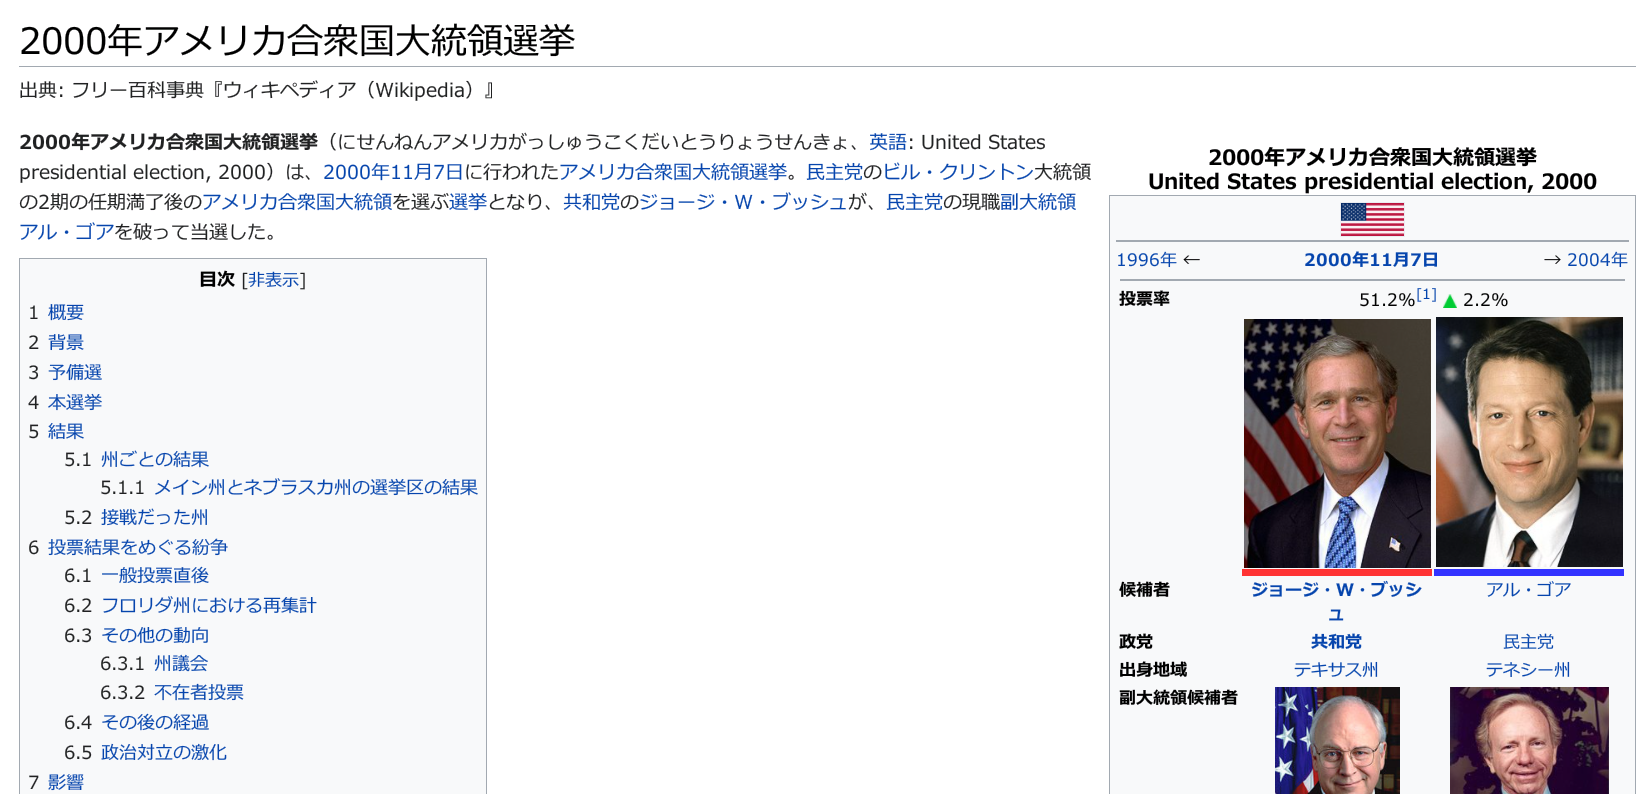Viewport: 1642px width, 794px height.
Task: Jump to section 6.2 フロリダ州における再集計
Action: tap(190, 606)
